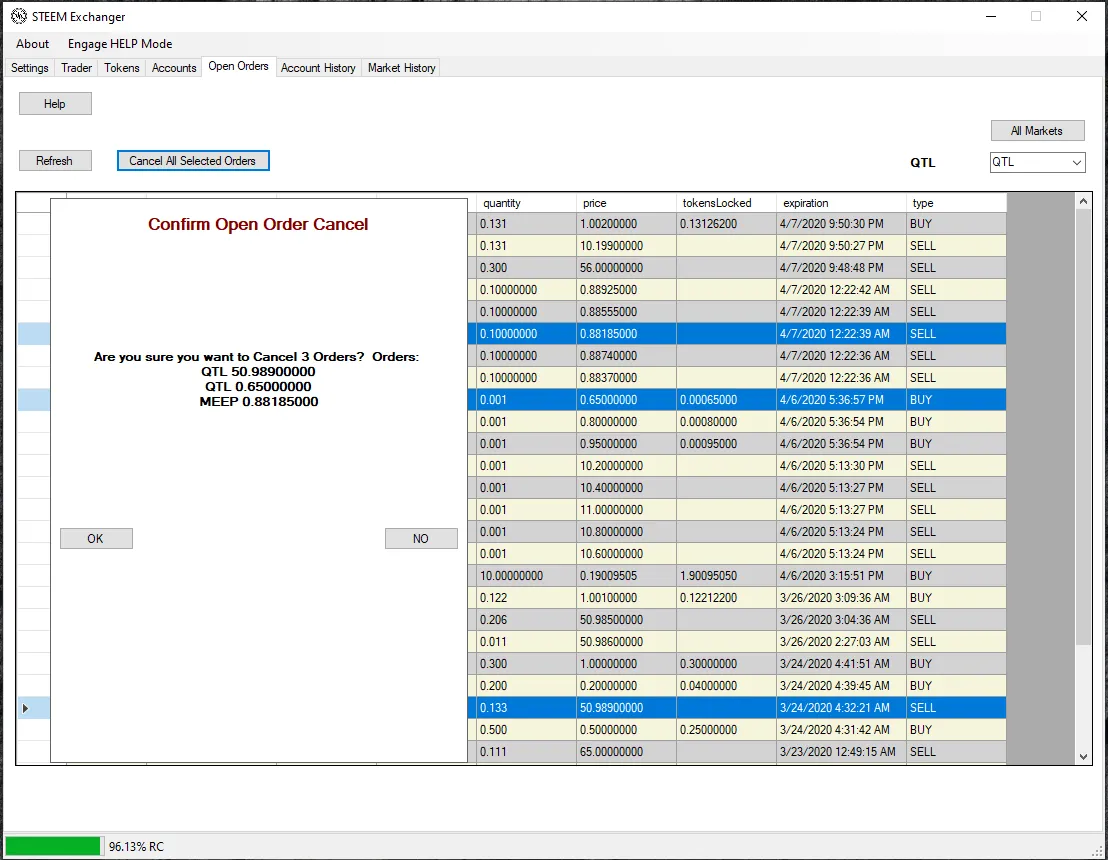
Task: Click tokensLocked cell 0.00095000
Action: click(726, 444)
